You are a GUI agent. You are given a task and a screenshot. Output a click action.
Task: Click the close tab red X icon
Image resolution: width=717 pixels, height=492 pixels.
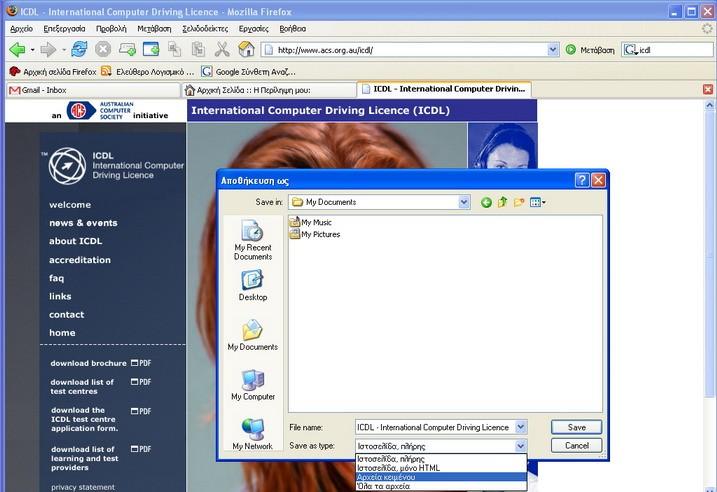(708, 89)
